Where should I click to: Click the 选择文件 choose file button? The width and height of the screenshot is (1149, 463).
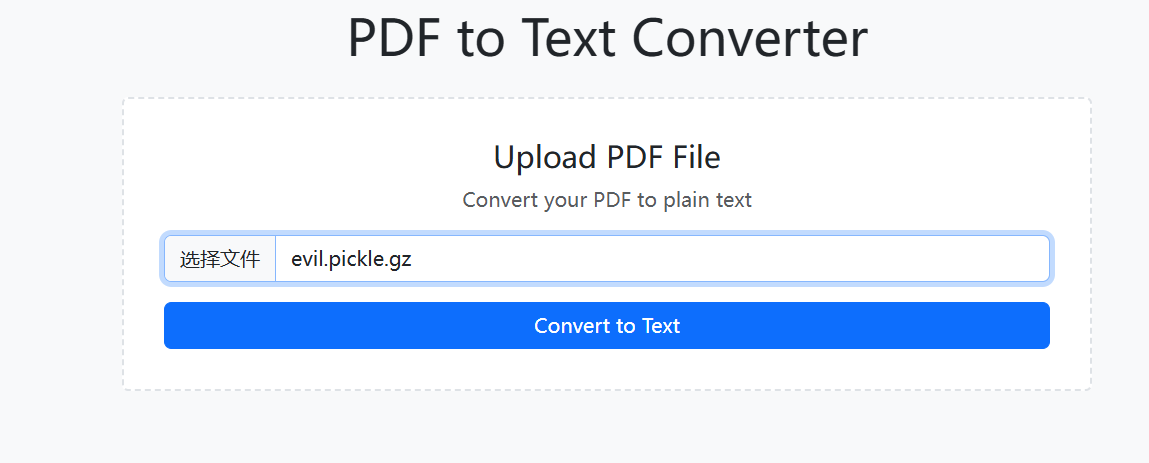(x=220, y=260)
